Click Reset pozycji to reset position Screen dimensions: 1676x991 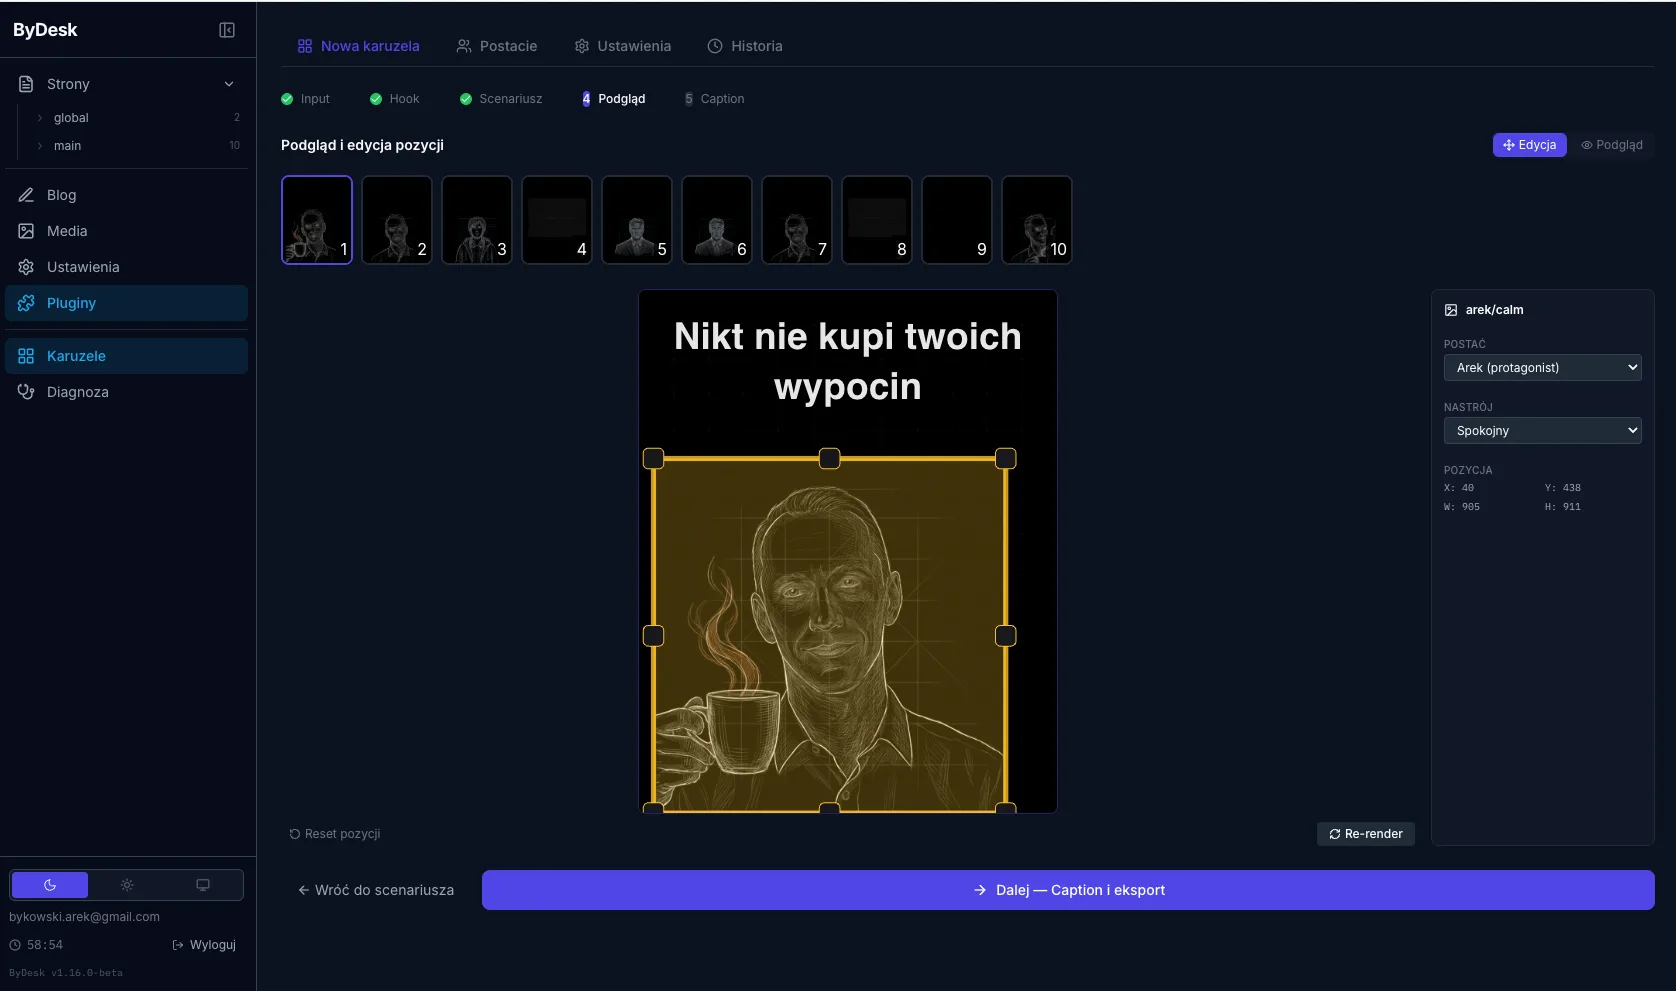tap(334, 833)
